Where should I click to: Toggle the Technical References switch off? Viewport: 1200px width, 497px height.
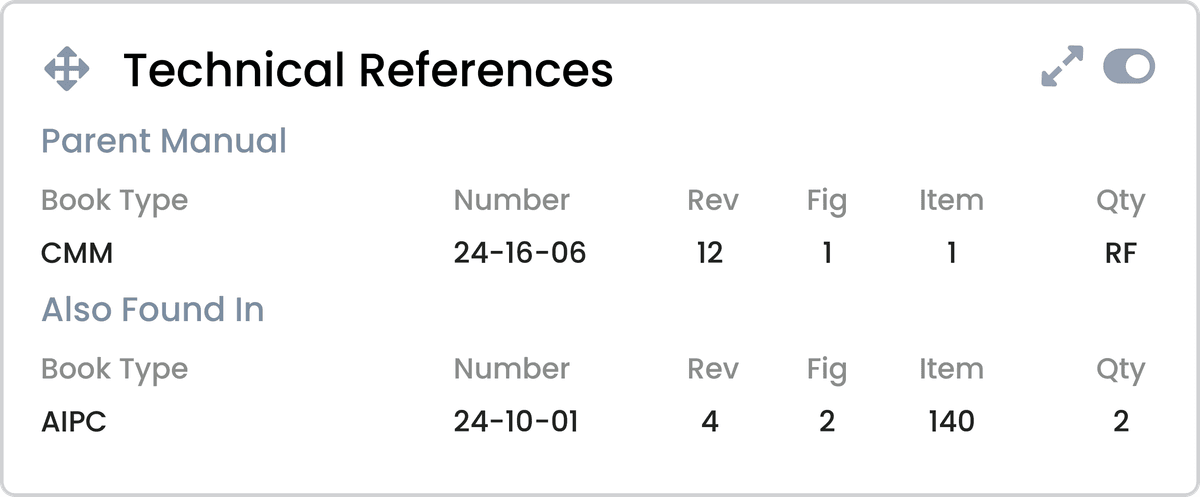pyautogui.click(x=1129, y=68)
